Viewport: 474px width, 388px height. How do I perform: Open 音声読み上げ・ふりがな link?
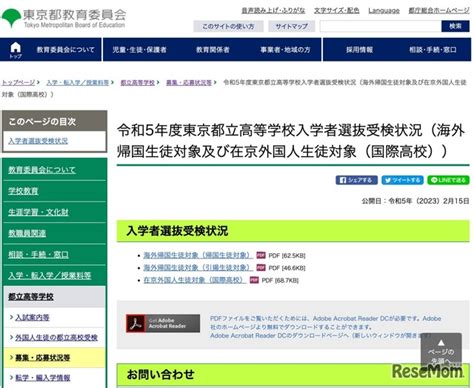(273, 11)
